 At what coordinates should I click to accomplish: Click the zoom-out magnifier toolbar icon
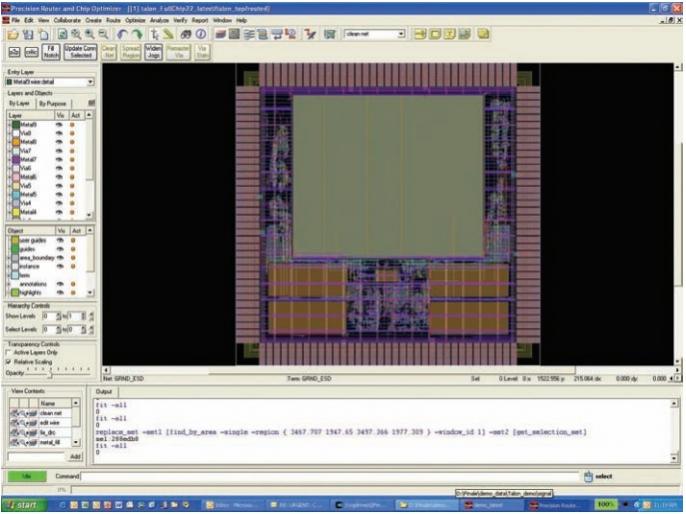tap(104, 34)
